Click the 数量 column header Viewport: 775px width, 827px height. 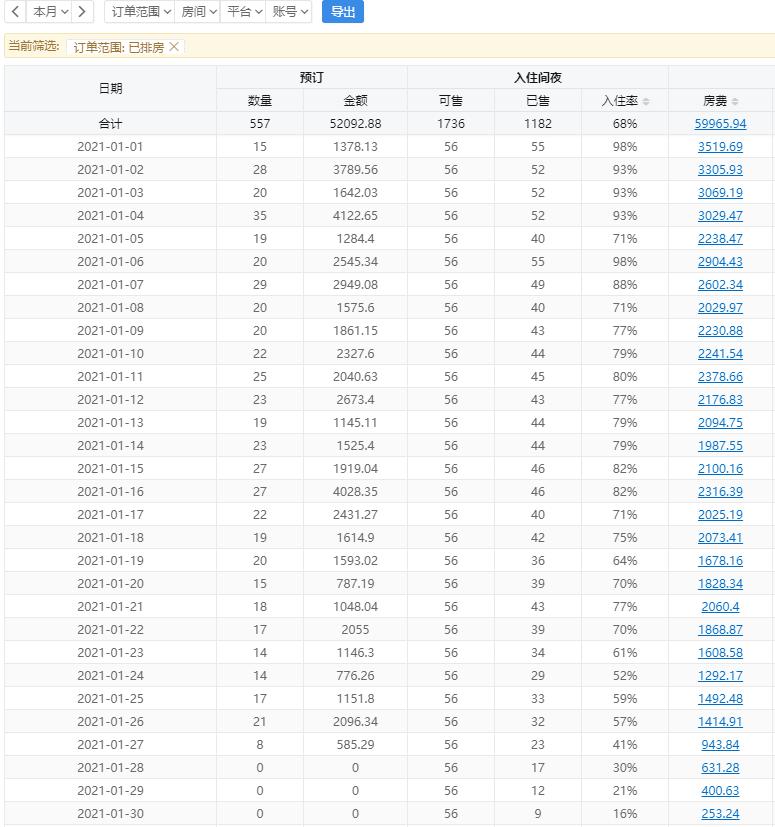[260, 100]
